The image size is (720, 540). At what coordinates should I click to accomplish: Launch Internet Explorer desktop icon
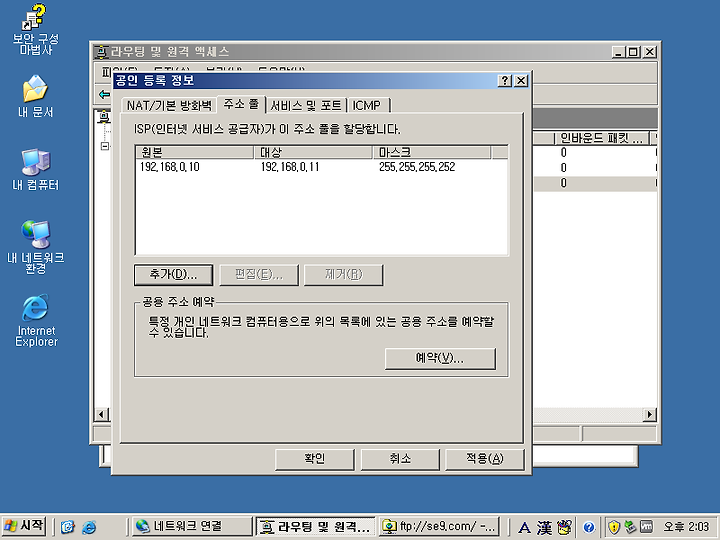(35, 321)
